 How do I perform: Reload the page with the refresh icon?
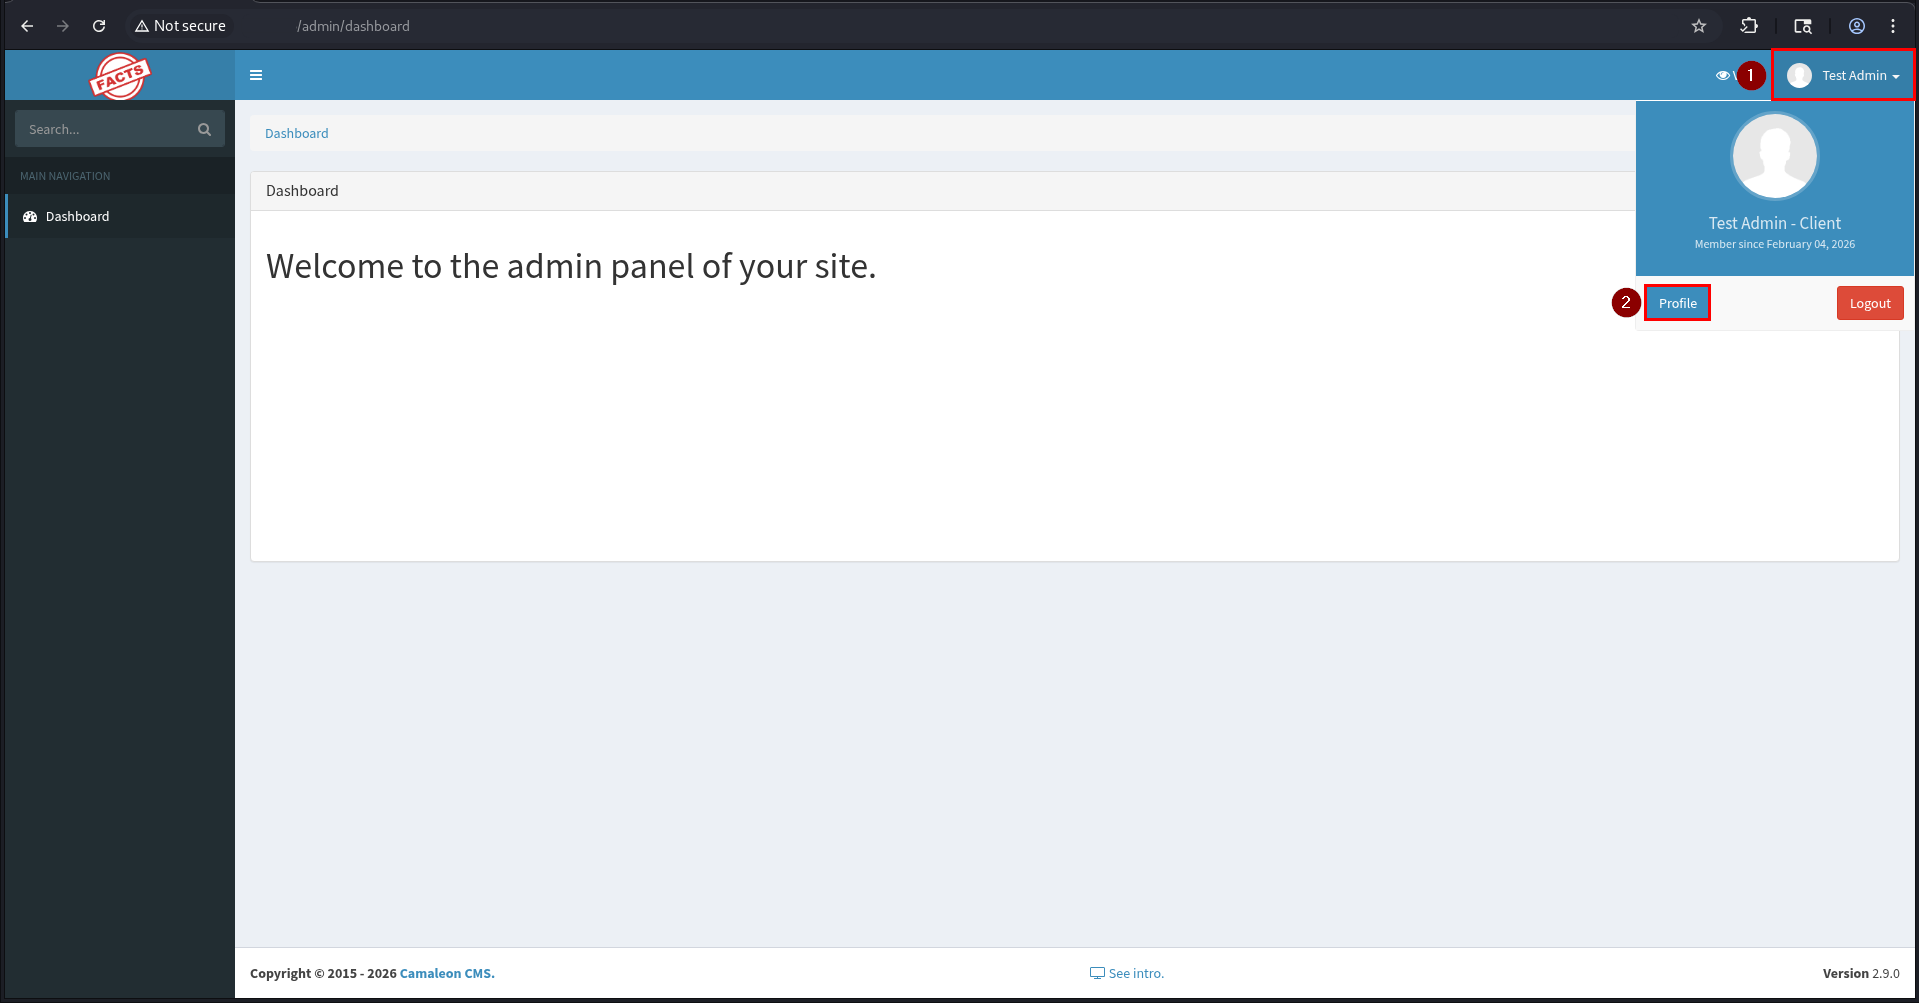tap(99, 26)
